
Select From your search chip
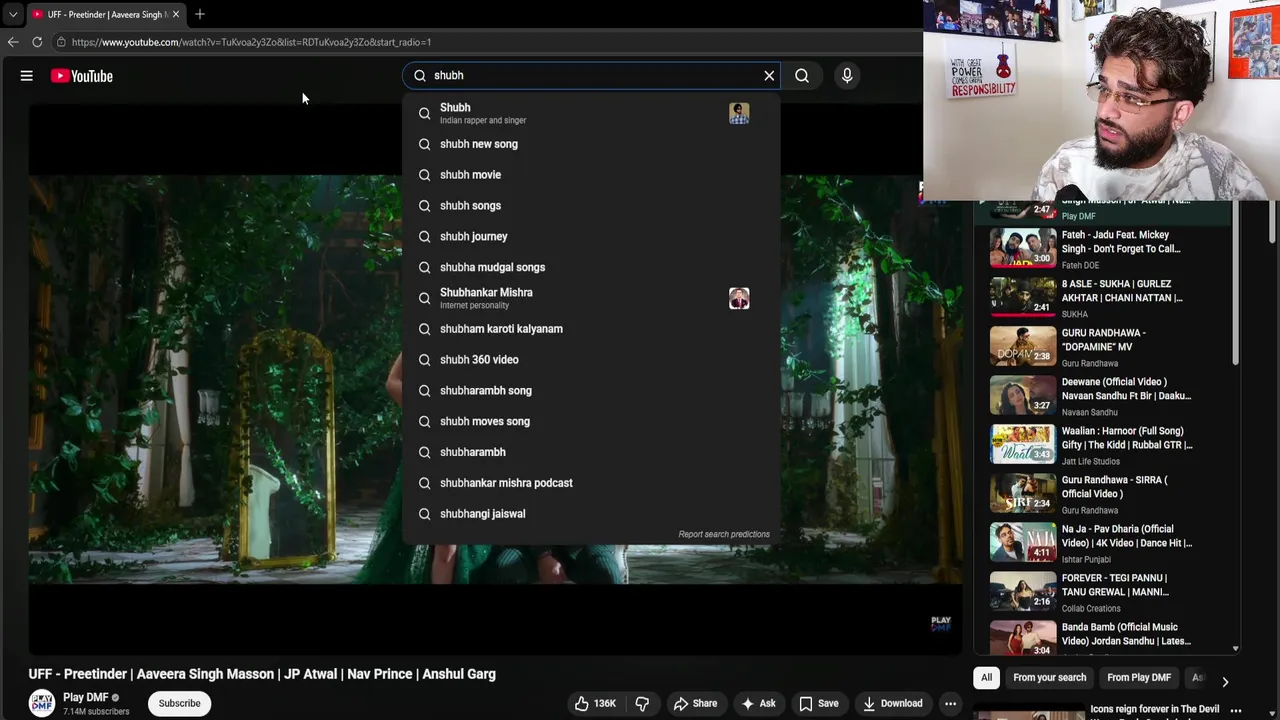point(1049,677)
